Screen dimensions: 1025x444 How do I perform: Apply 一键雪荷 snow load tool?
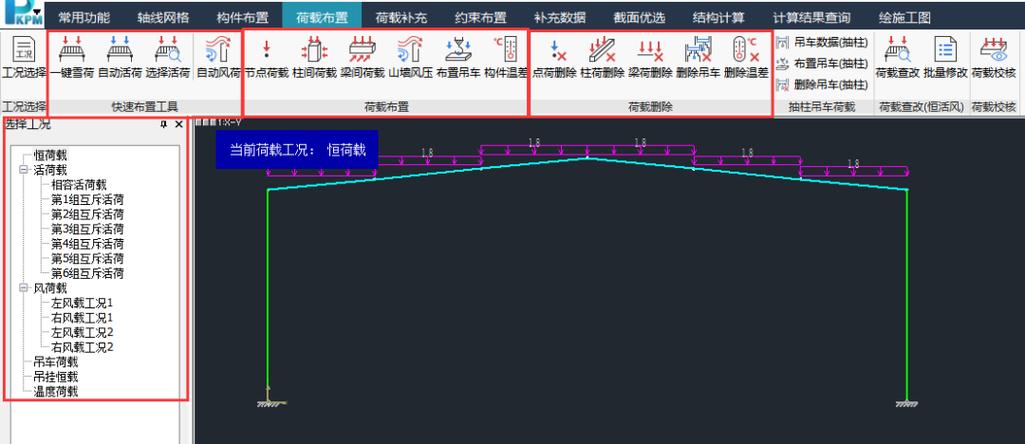coord(72,58)
